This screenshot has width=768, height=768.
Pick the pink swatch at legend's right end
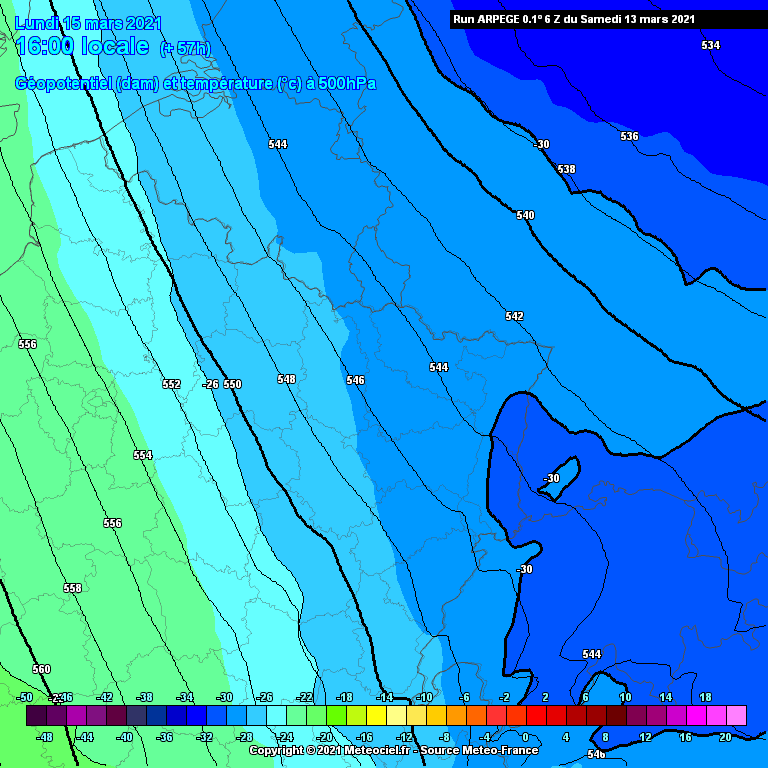pos(736,715)
